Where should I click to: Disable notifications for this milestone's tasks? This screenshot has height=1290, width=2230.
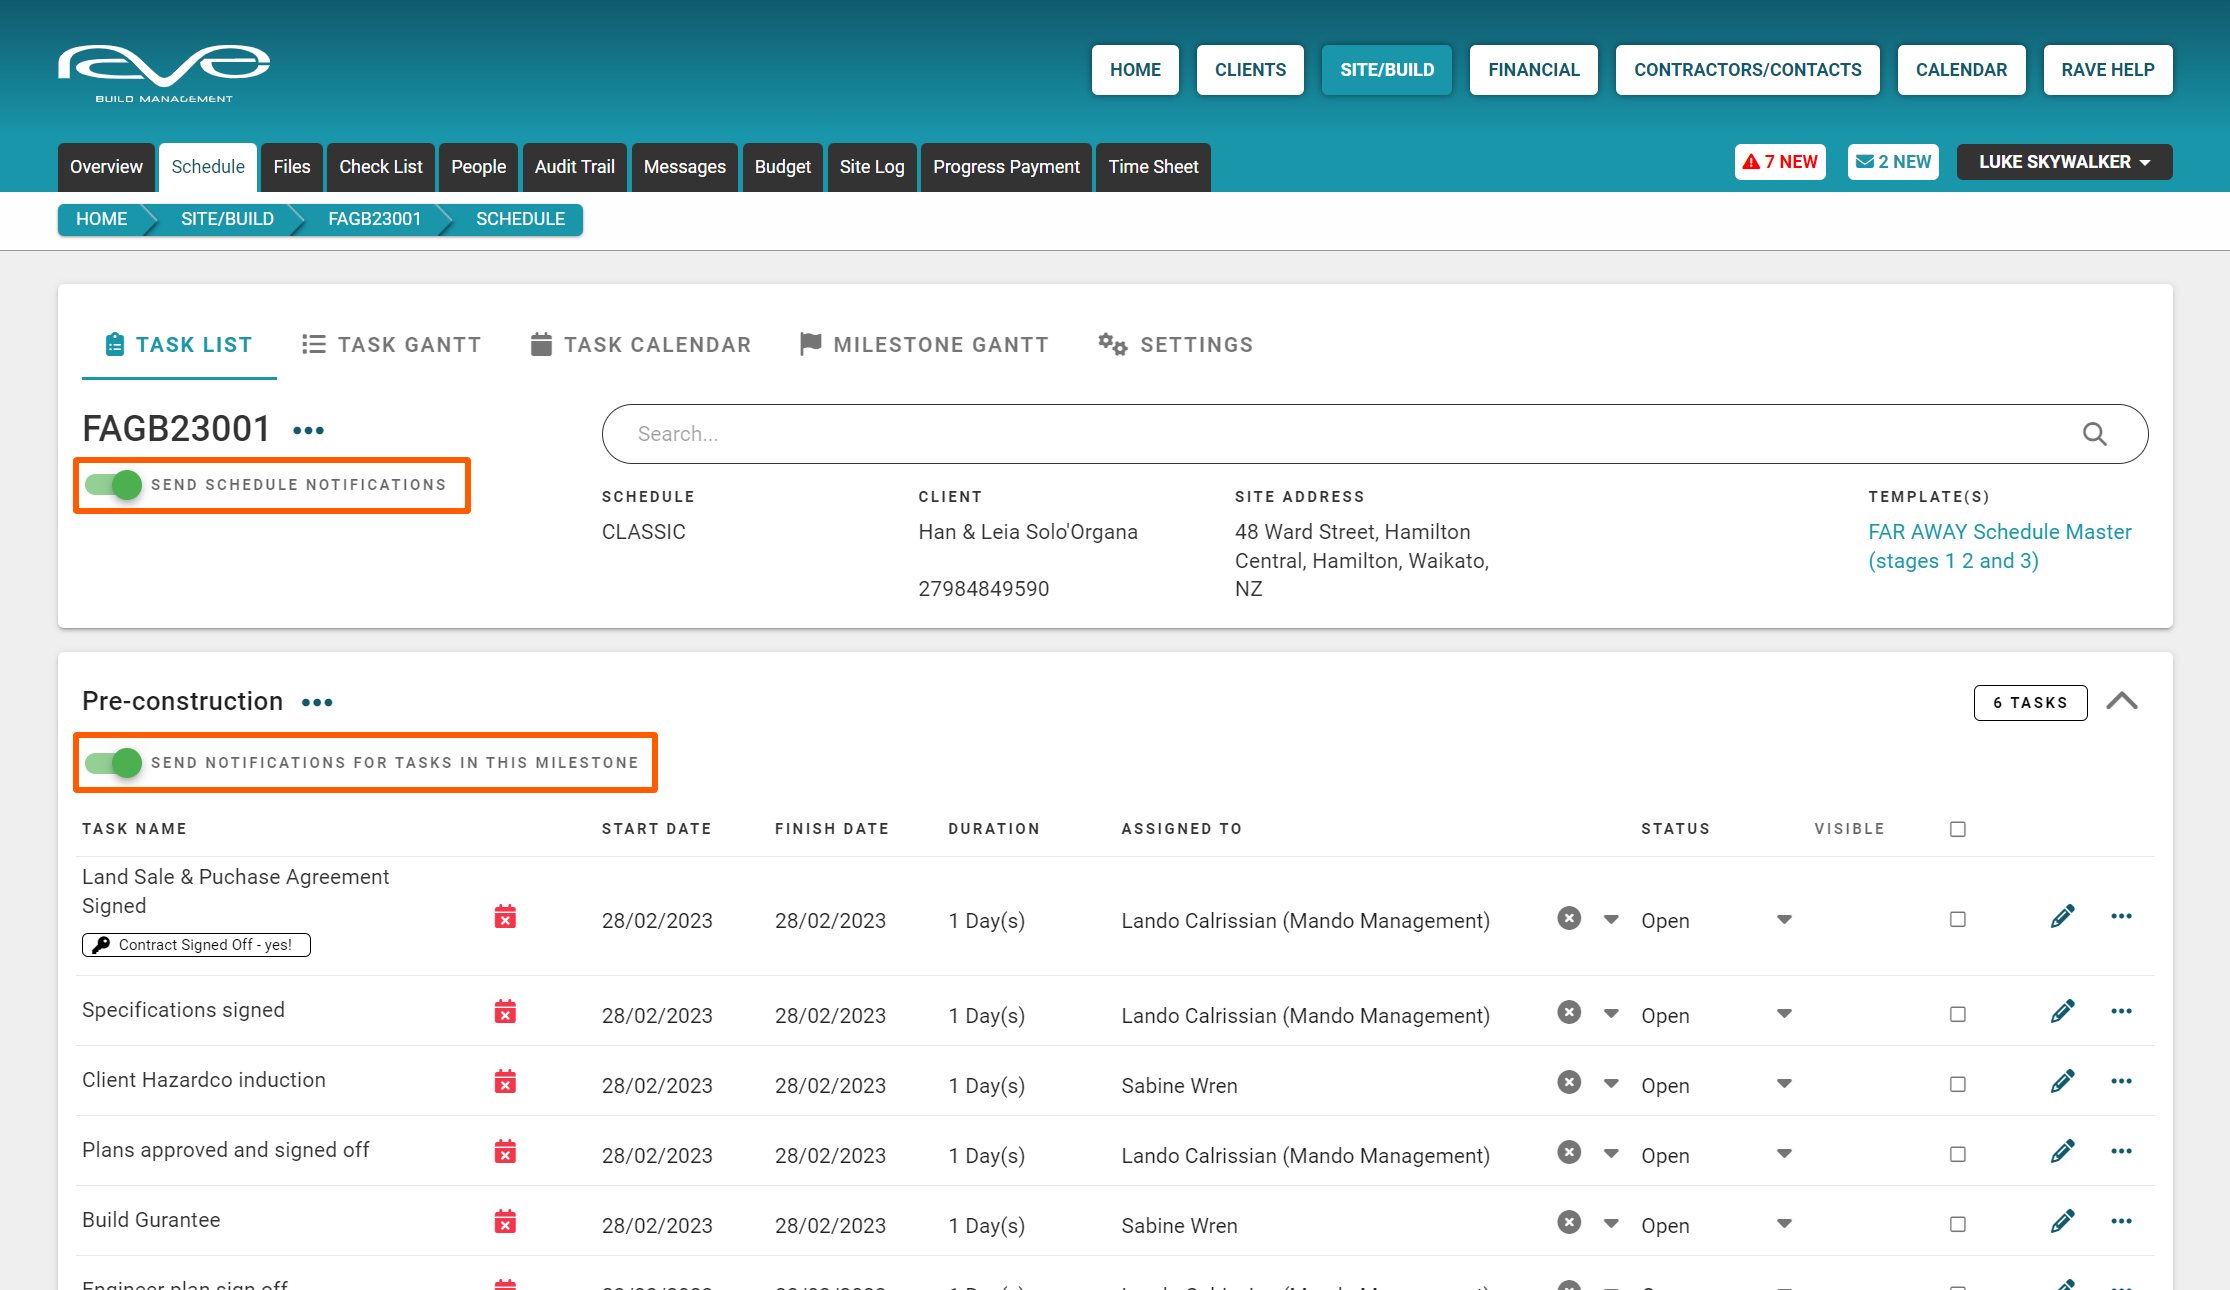click(x=113, y=763)
